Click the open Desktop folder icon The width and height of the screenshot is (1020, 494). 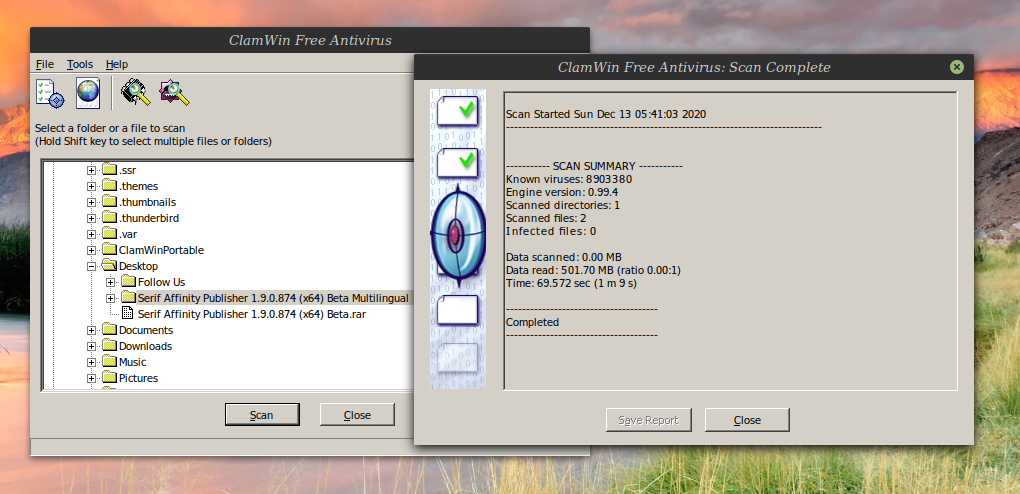(x=109, y=266)
